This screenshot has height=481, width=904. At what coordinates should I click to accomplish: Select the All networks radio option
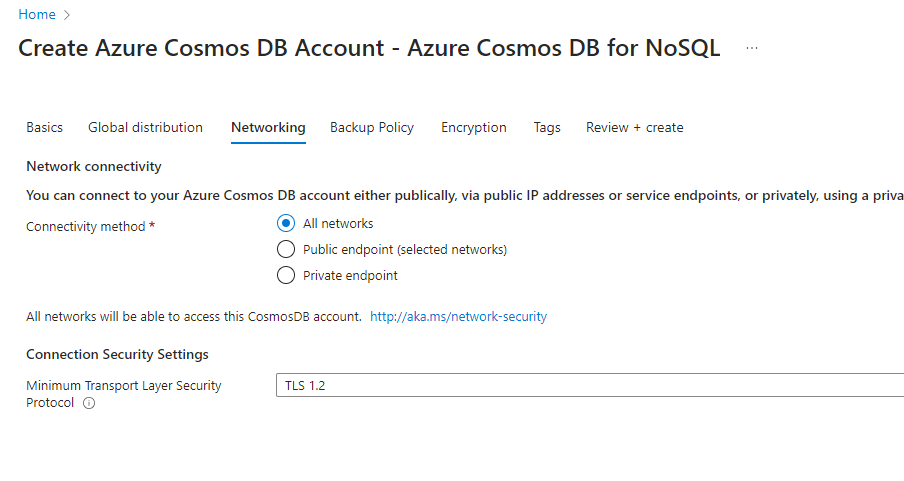[x=285, y=223]
